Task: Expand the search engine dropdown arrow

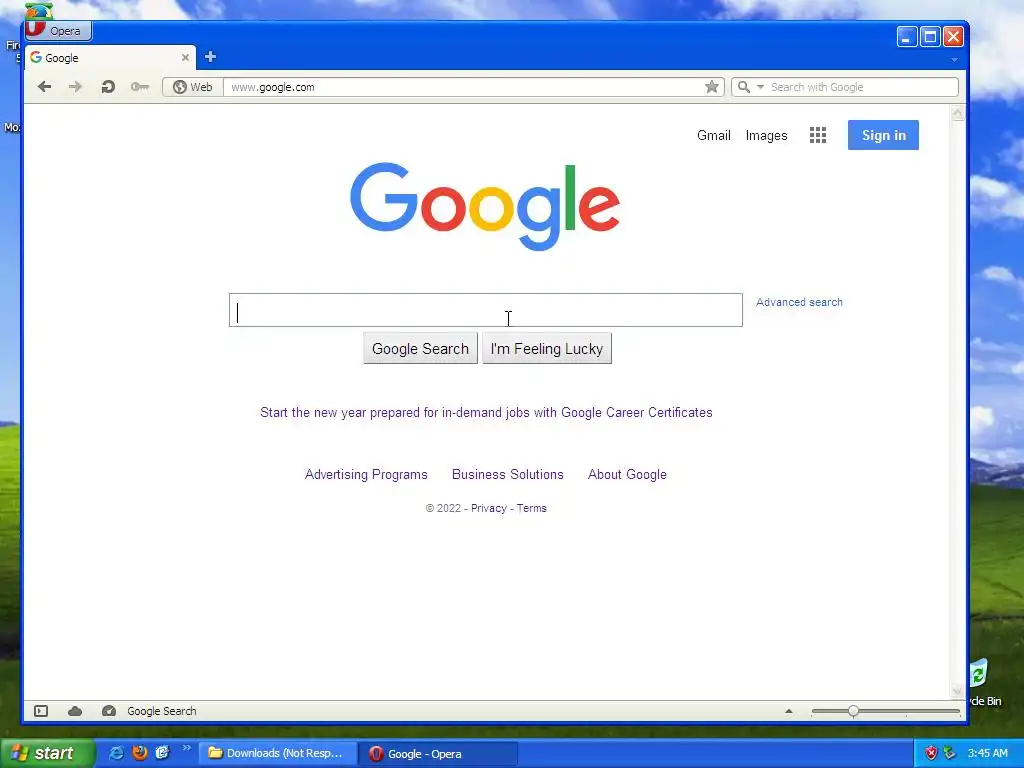Action: [x=760, y=87]
